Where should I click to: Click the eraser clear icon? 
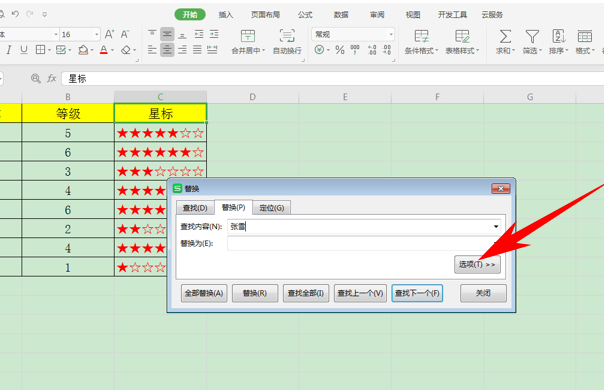point(126,50)
